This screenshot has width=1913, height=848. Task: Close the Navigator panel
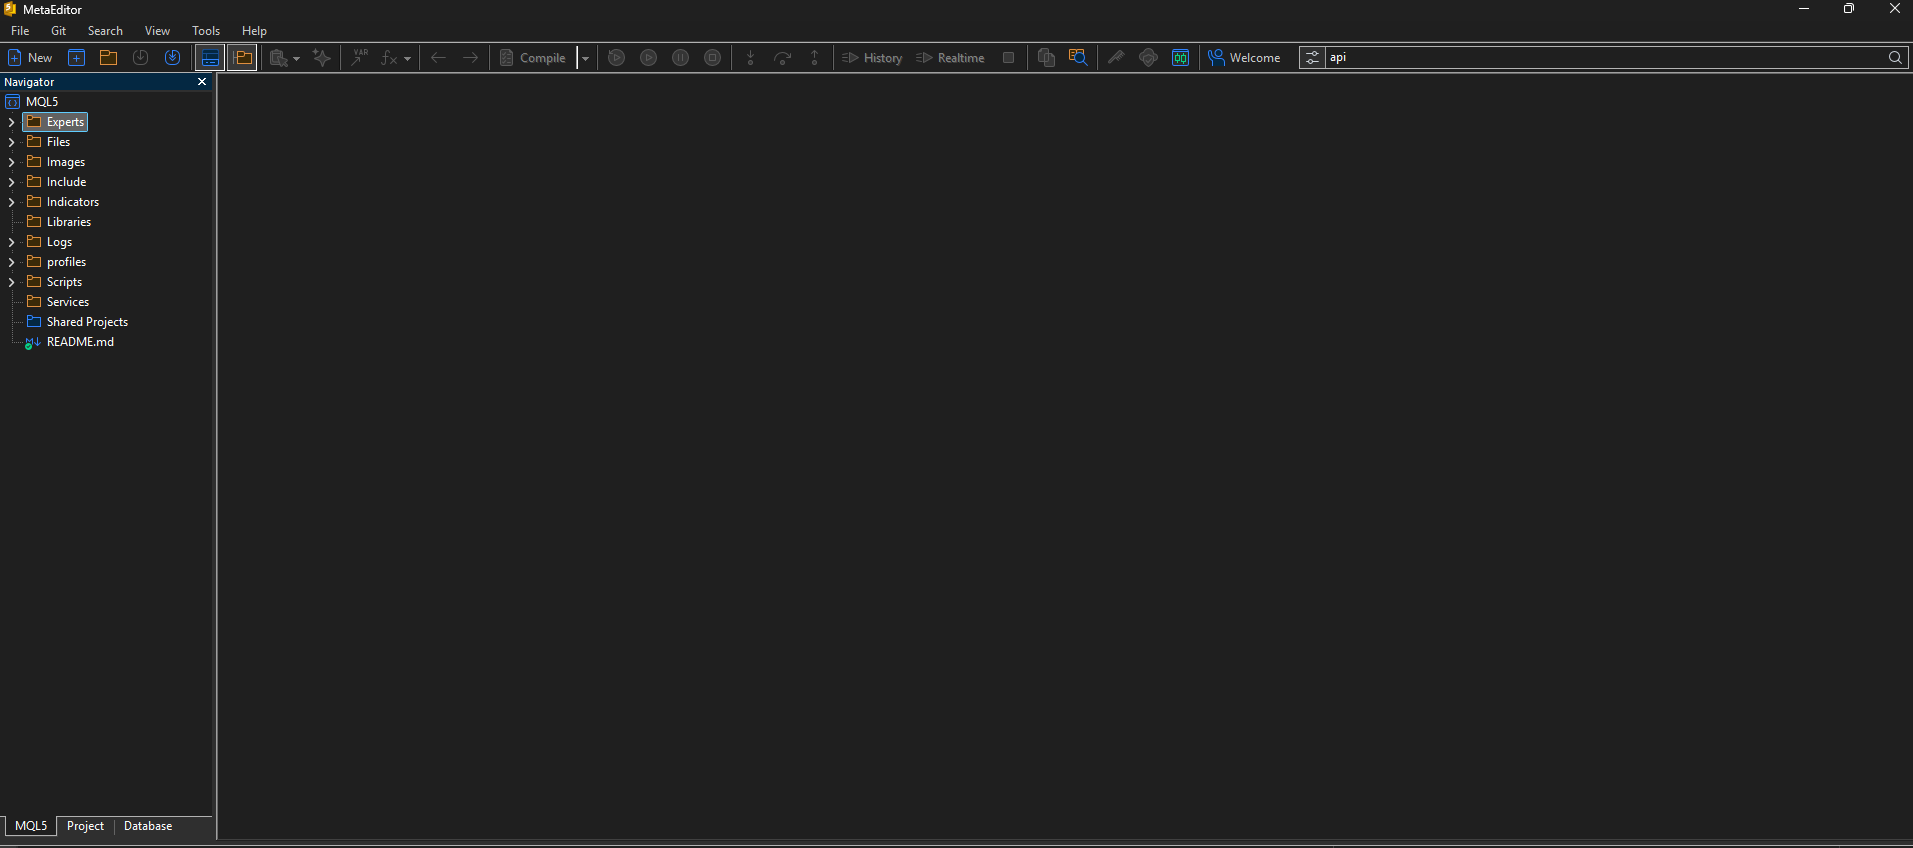pos(202,82)
